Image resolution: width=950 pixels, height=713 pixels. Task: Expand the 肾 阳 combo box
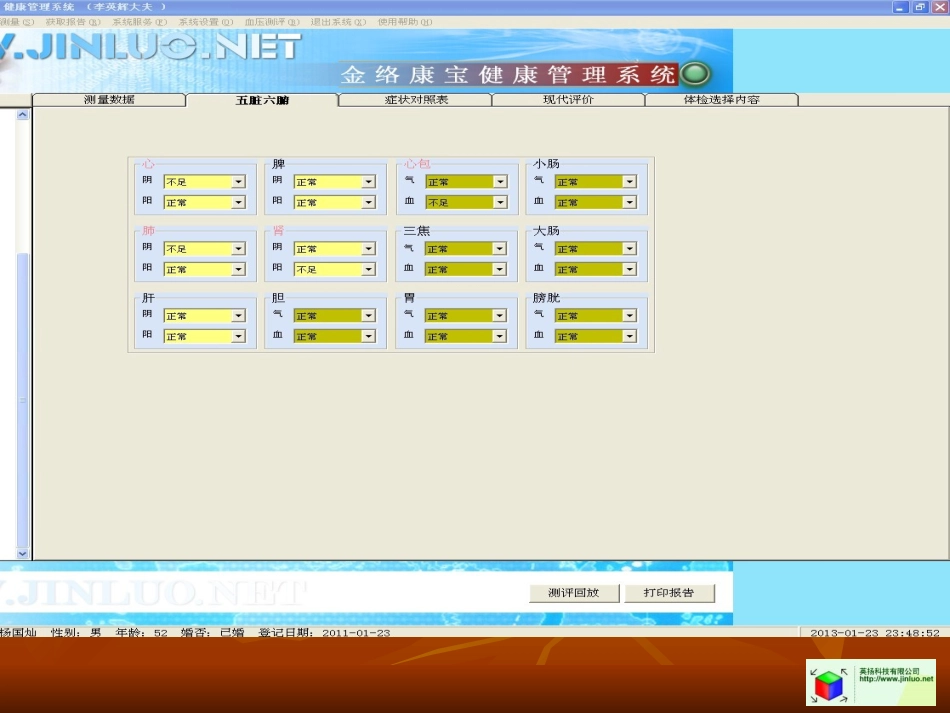368,269
